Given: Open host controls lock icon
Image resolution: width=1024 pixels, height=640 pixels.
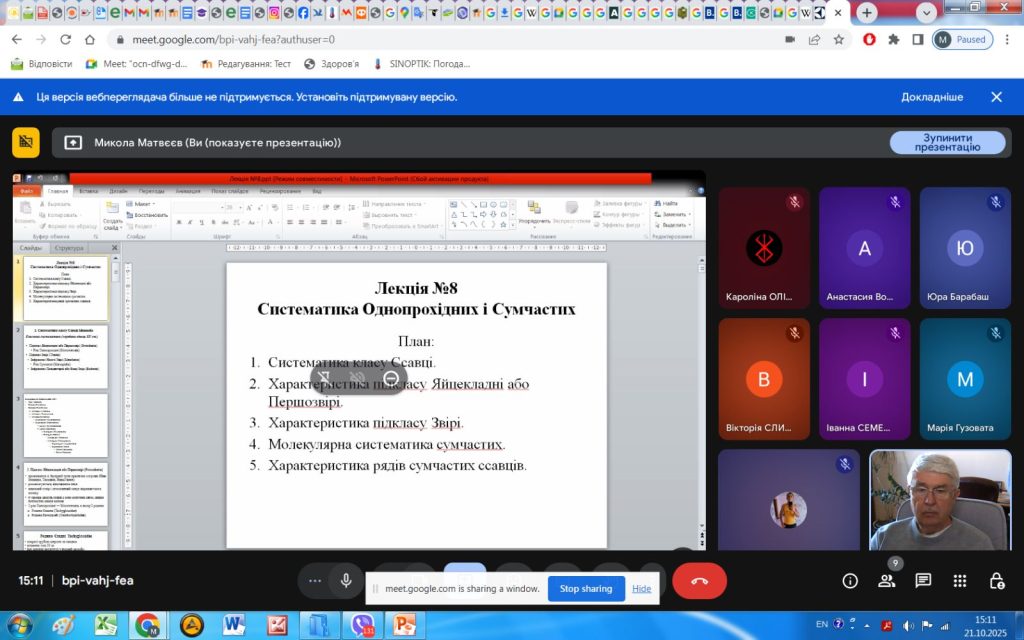Looking at the screenshot, I should point(996,581).
